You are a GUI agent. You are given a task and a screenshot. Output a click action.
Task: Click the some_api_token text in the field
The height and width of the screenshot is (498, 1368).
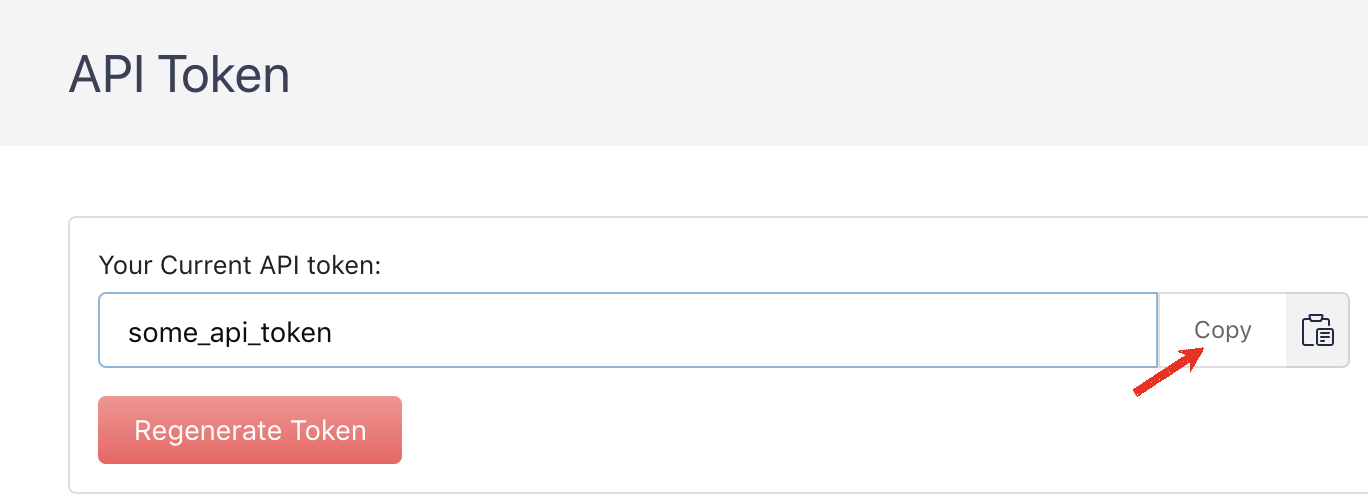230,332
